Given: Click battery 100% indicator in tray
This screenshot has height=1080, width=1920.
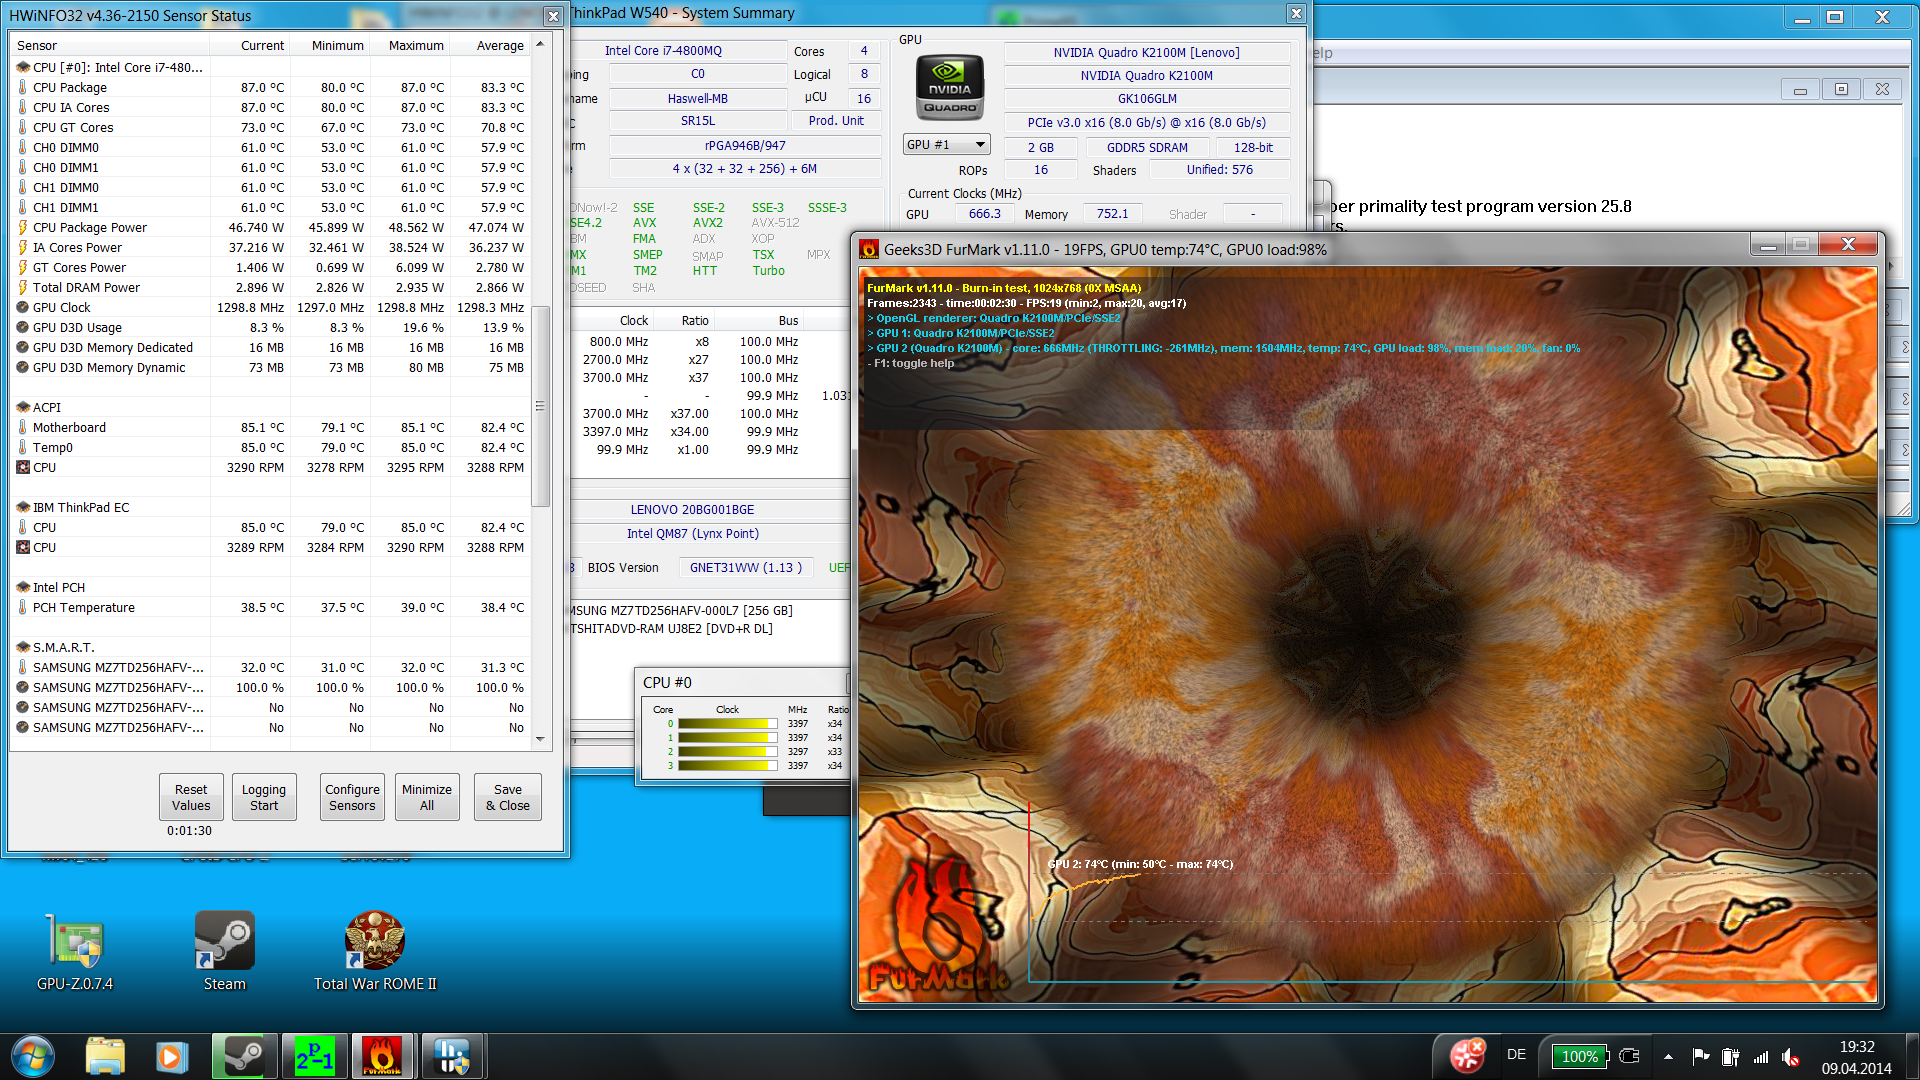Looking at the screenshot, I should pyautogui.click(x=1579, y=1056).
